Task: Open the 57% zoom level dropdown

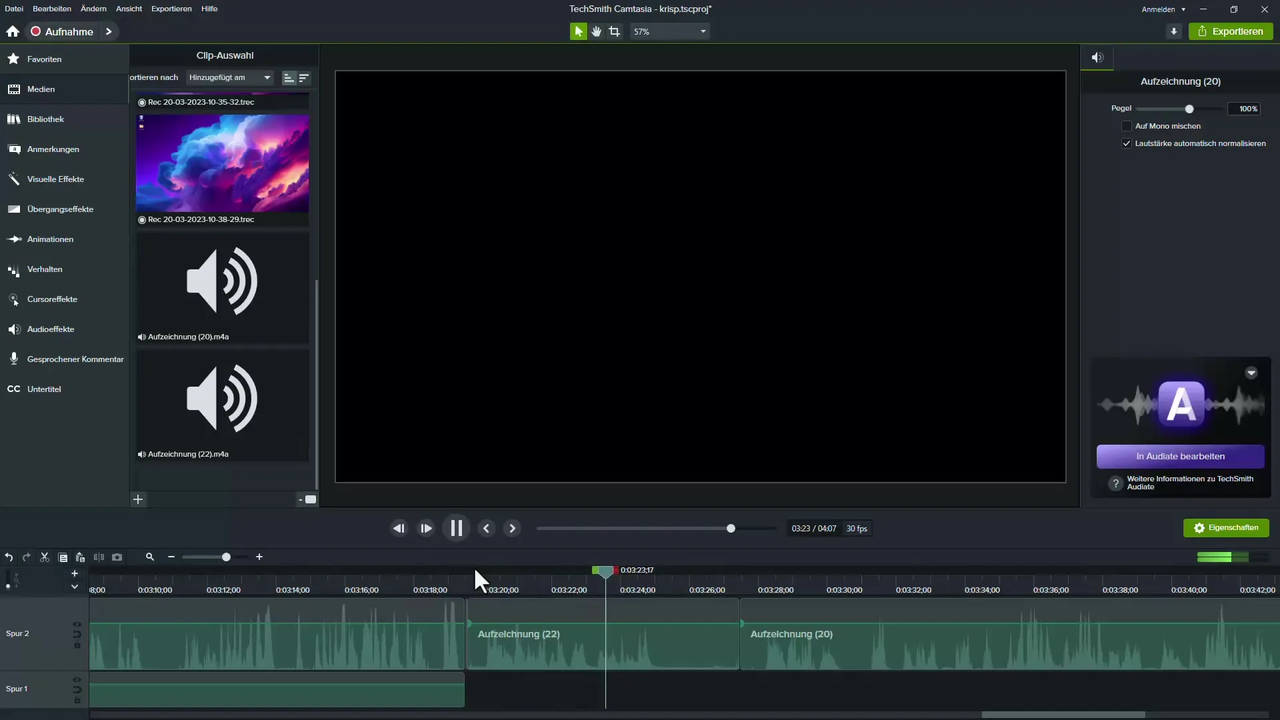Action: pos(702,31)
